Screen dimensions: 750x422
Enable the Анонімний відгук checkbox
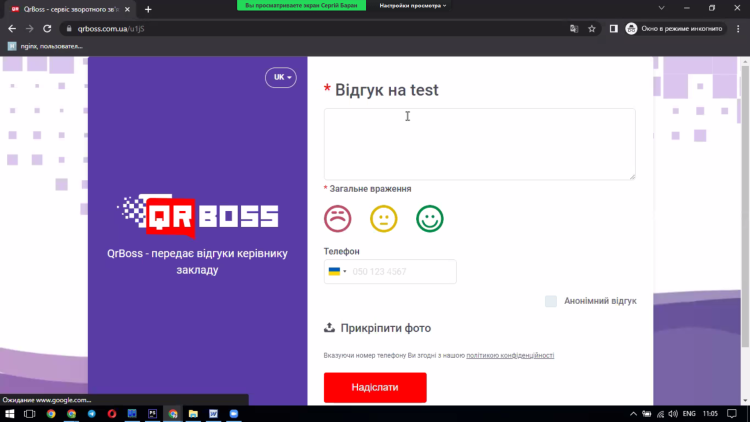pyautogui.click(x=551, y=301)
